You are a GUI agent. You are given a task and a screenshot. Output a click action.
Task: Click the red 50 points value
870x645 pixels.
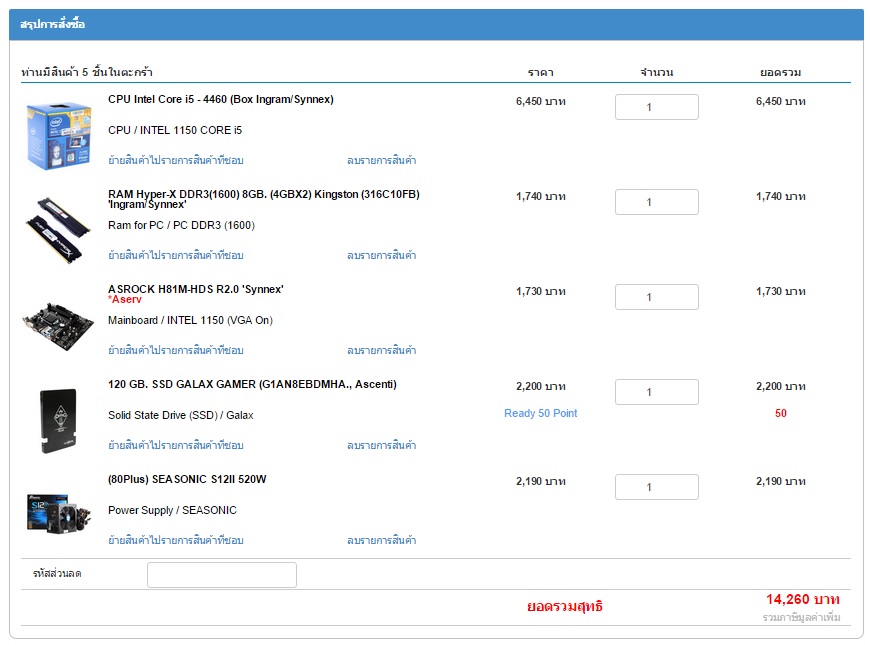pyautogui.click(x=781, y=413)
